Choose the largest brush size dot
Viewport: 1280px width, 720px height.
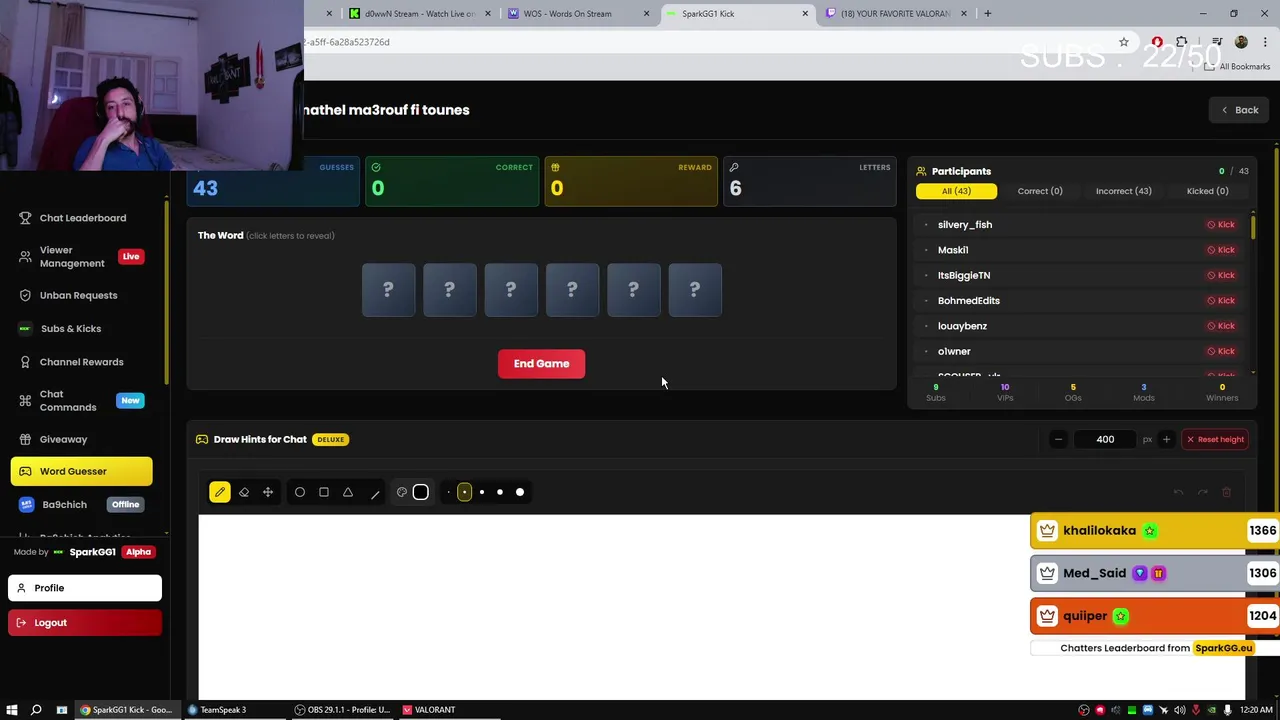(x=520, y=492)
